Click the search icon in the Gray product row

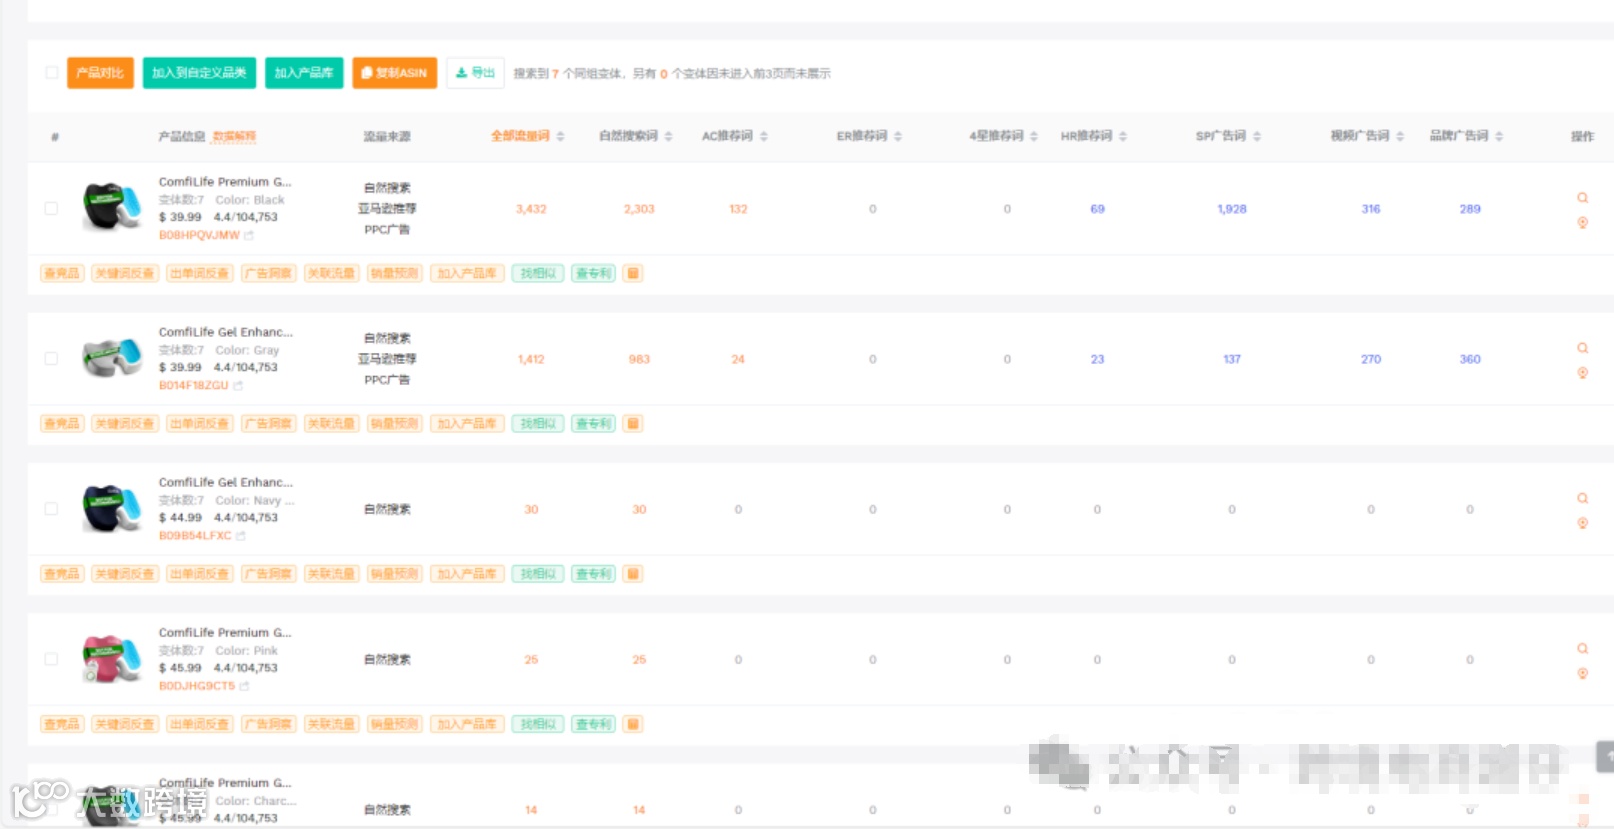(1582, 348)
